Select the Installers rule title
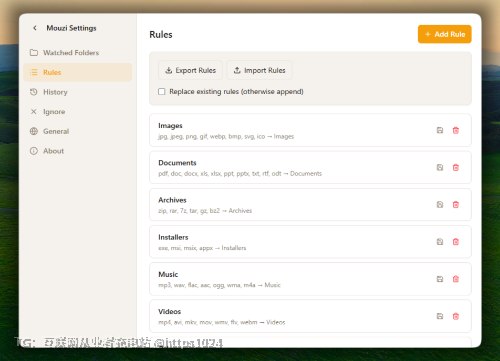 pyautogui.click(x=173, y=237)
